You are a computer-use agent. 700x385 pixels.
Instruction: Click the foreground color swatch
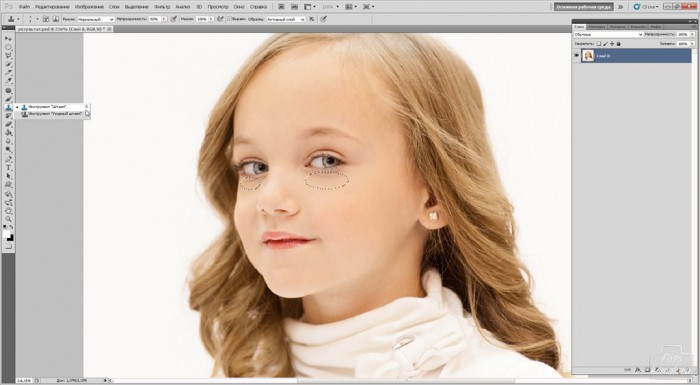tap(7, 234)
